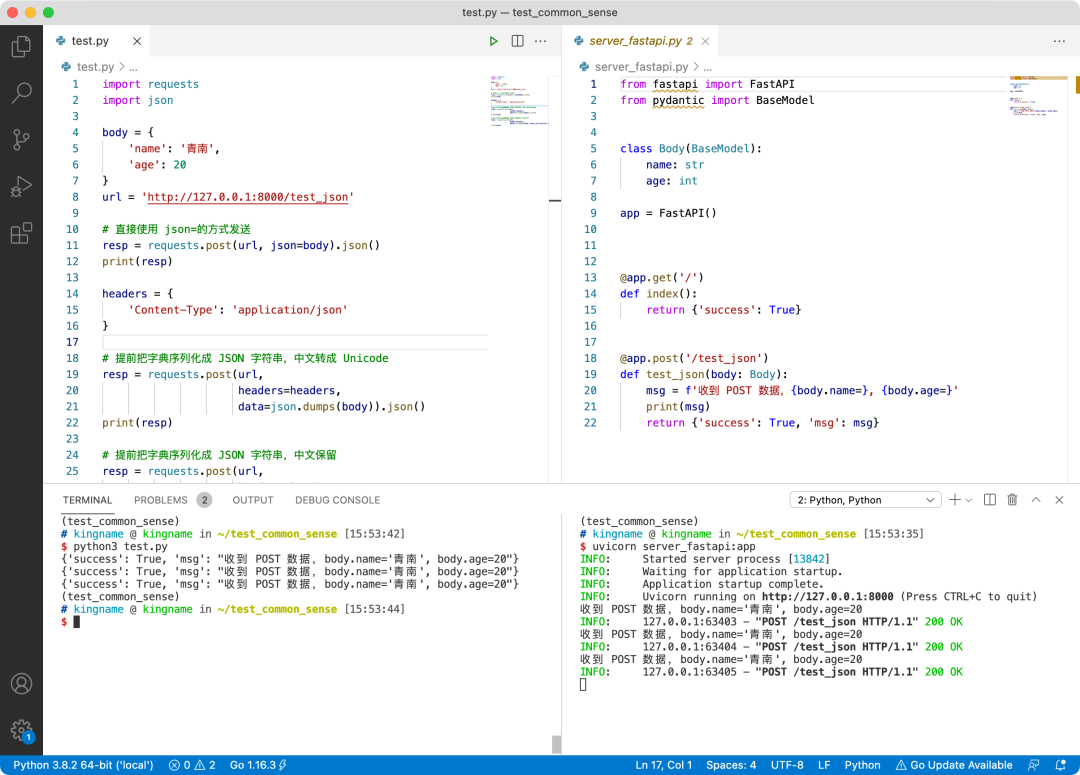Close the terminal panel
Image resolution: width=1080 pixels, height=775 pixels.
pyautogui.click(x=1059, y=499)
